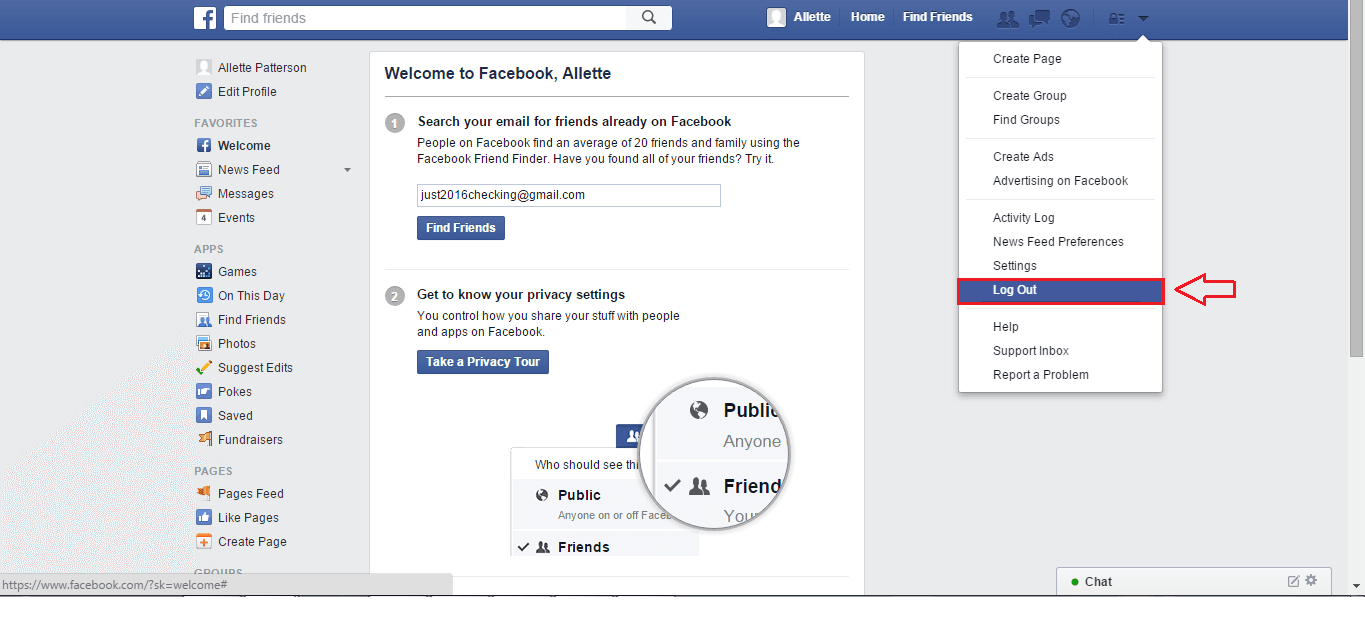Open Advertising on Facebook menu item
The width and height of the screenshot is (1365, 633).
coord(1060,181)
